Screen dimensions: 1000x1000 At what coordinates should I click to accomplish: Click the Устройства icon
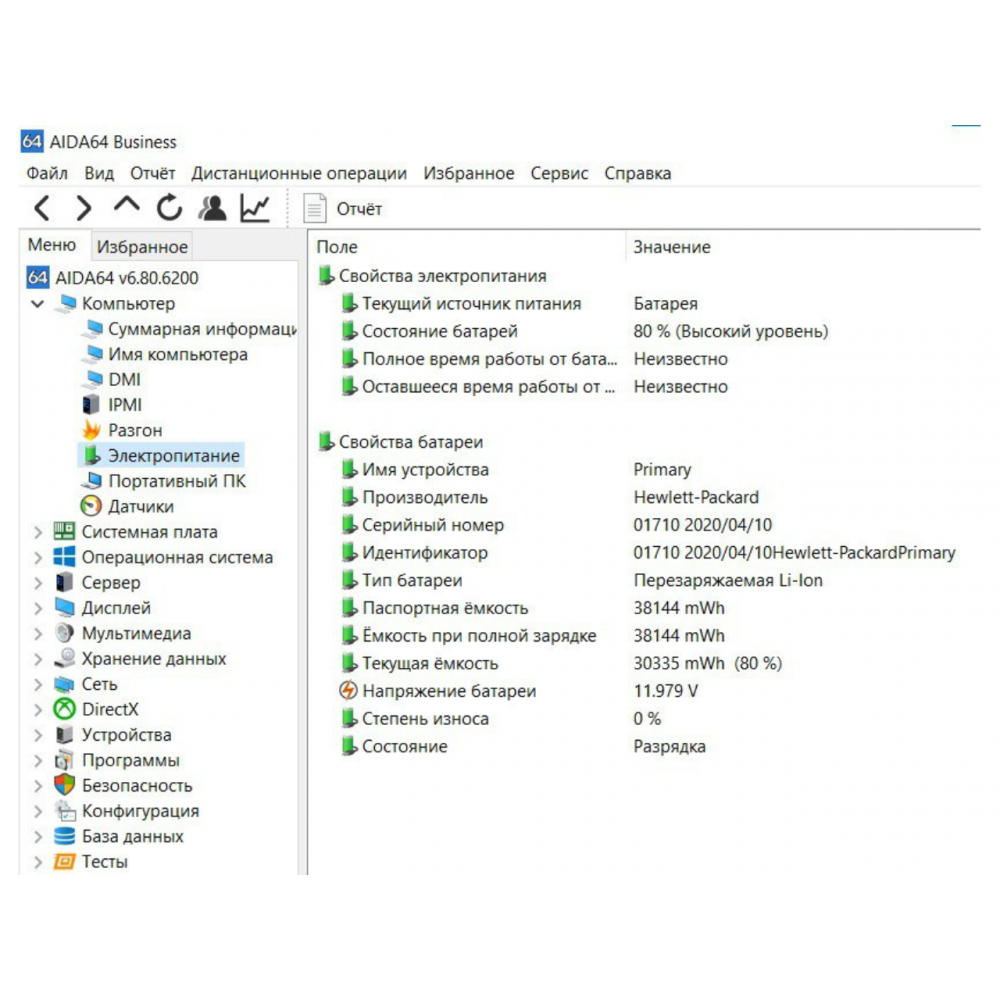[x=64, y=734]
